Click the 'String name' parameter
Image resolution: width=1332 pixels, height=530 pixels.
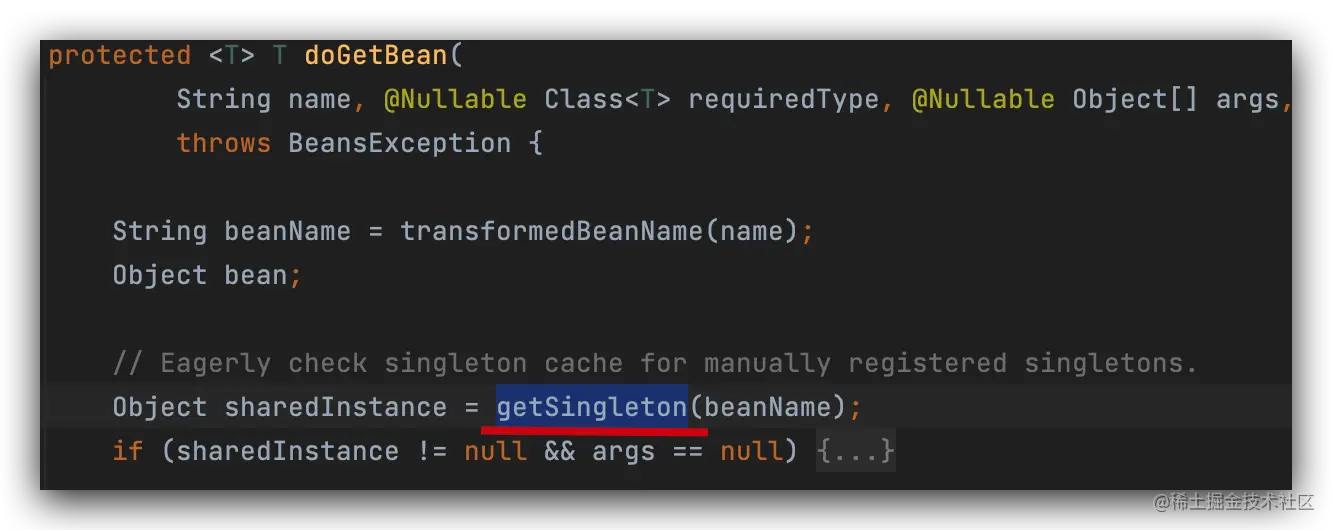(x=264, y=99)
